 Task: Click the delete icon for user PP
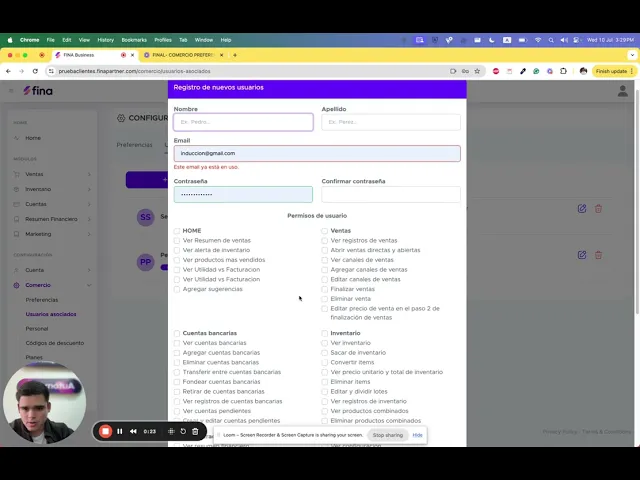[598, 255]
